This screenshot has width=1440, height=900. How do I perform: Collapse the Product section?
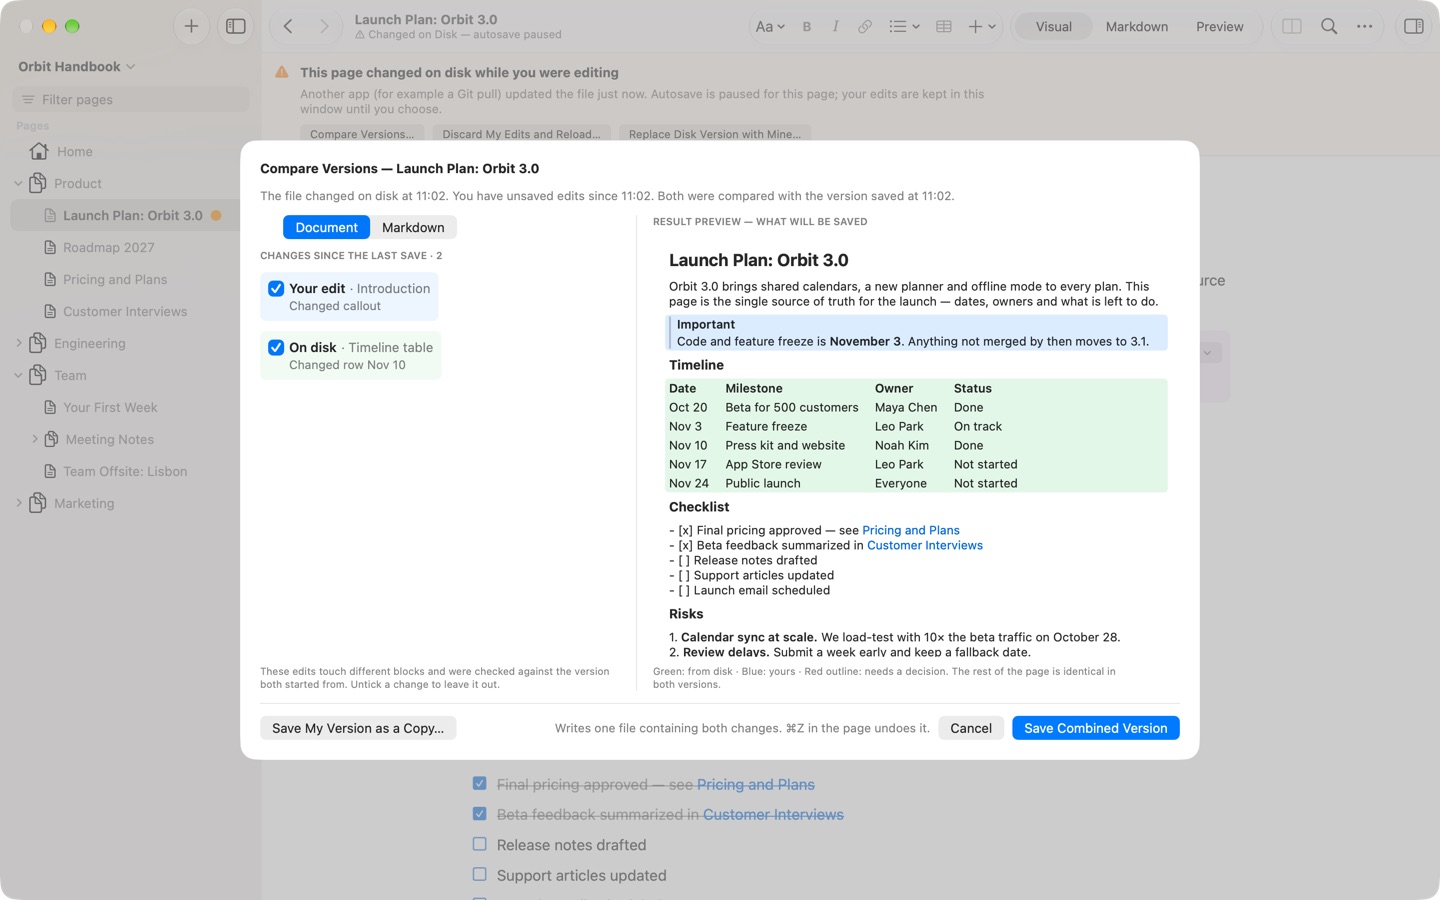pyautogui.click(x=18, y=183)
